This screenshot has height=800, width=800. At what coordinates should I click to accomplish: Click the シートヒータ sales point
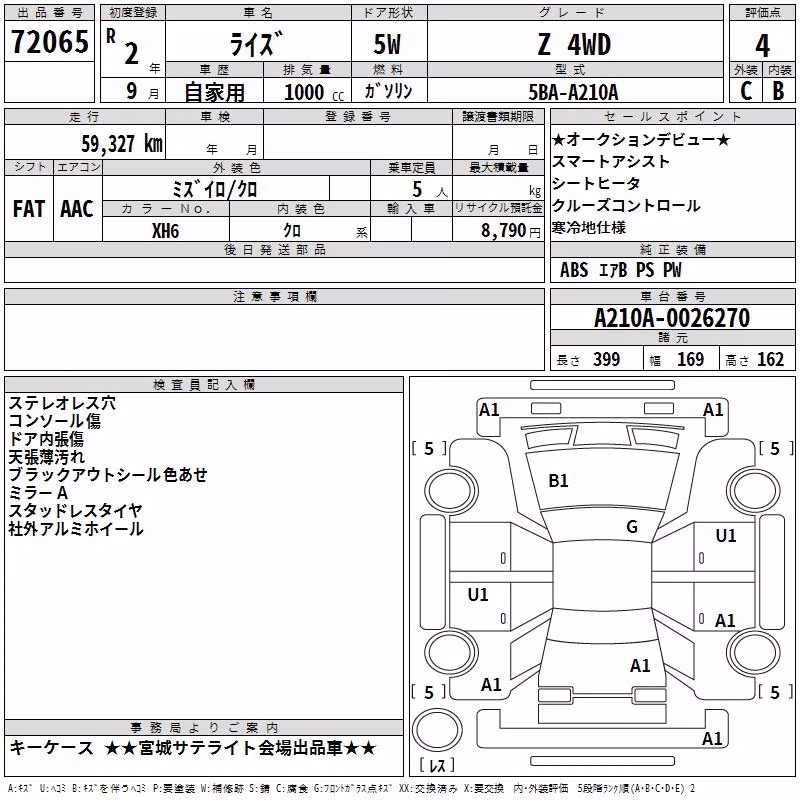click(596, 184)
